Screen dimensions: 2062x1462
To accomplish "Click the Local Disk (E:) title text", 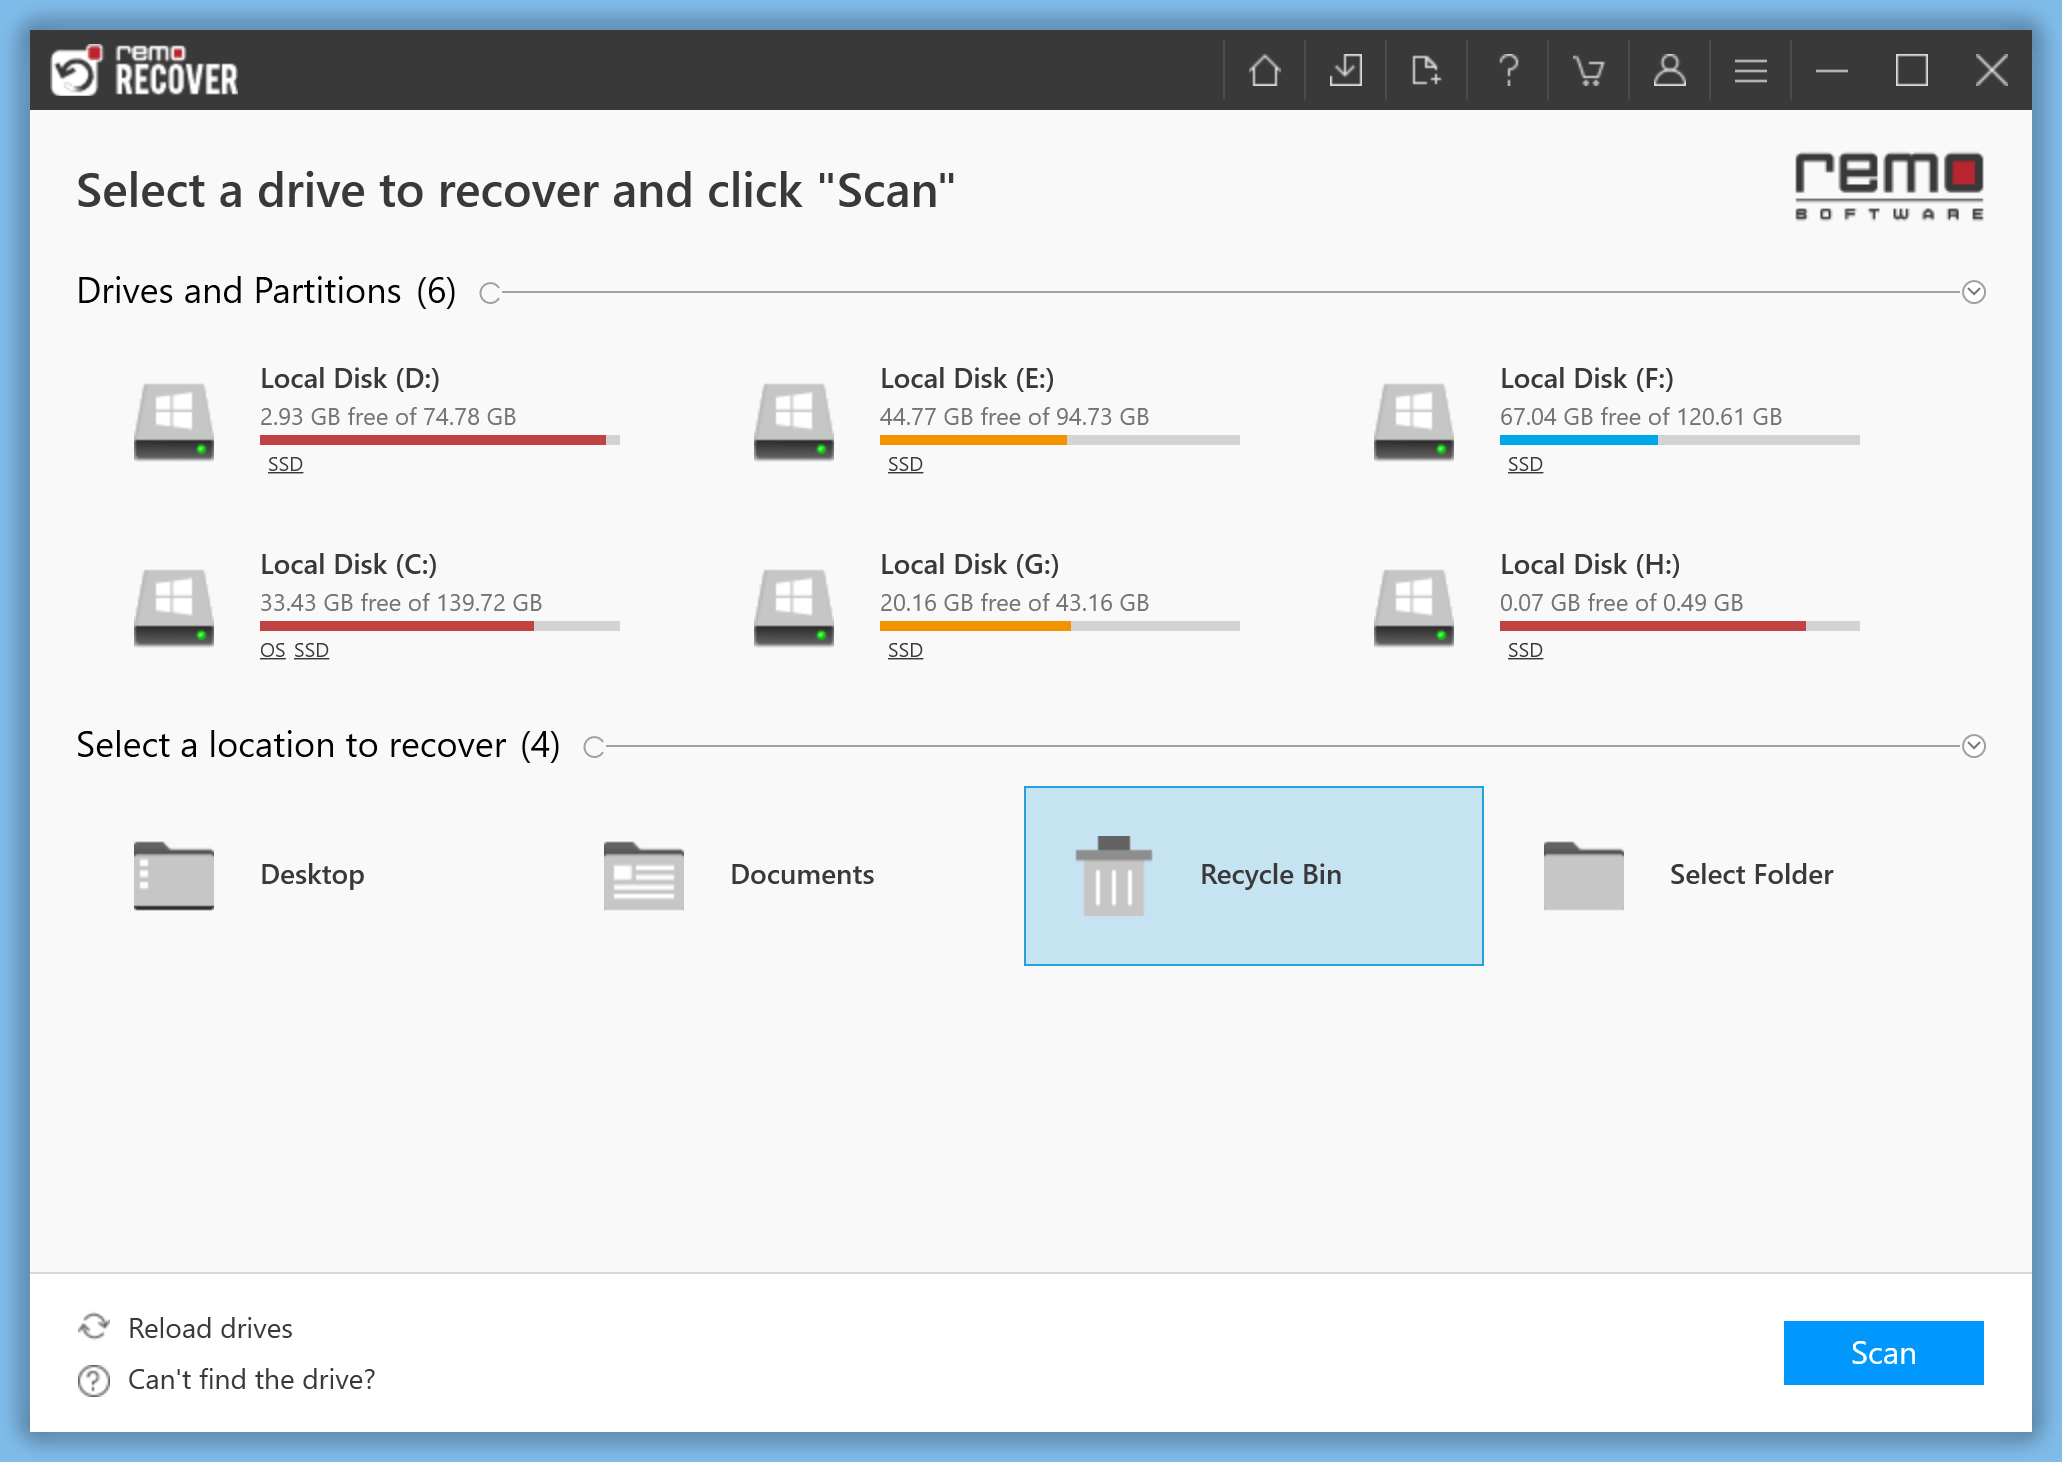I will (967, 379).
